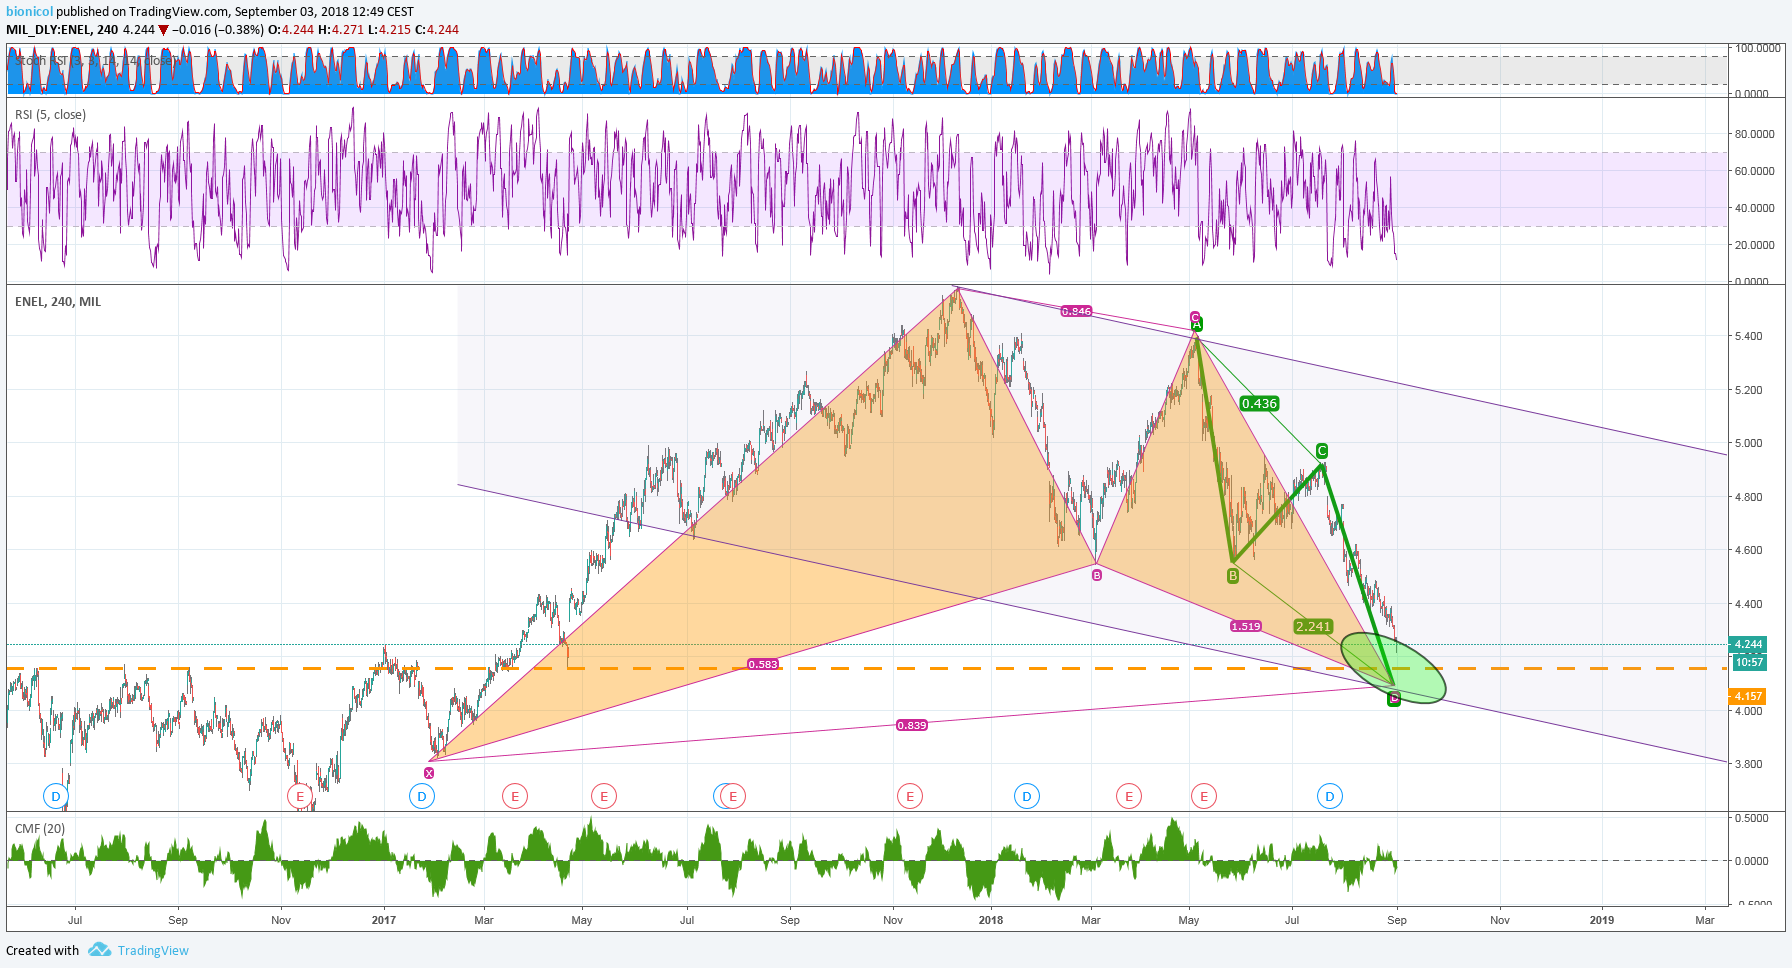This screenshot has width=1792, height=968.
Task: Select the pink 0.839 ratio label
Action: [912, 725]
